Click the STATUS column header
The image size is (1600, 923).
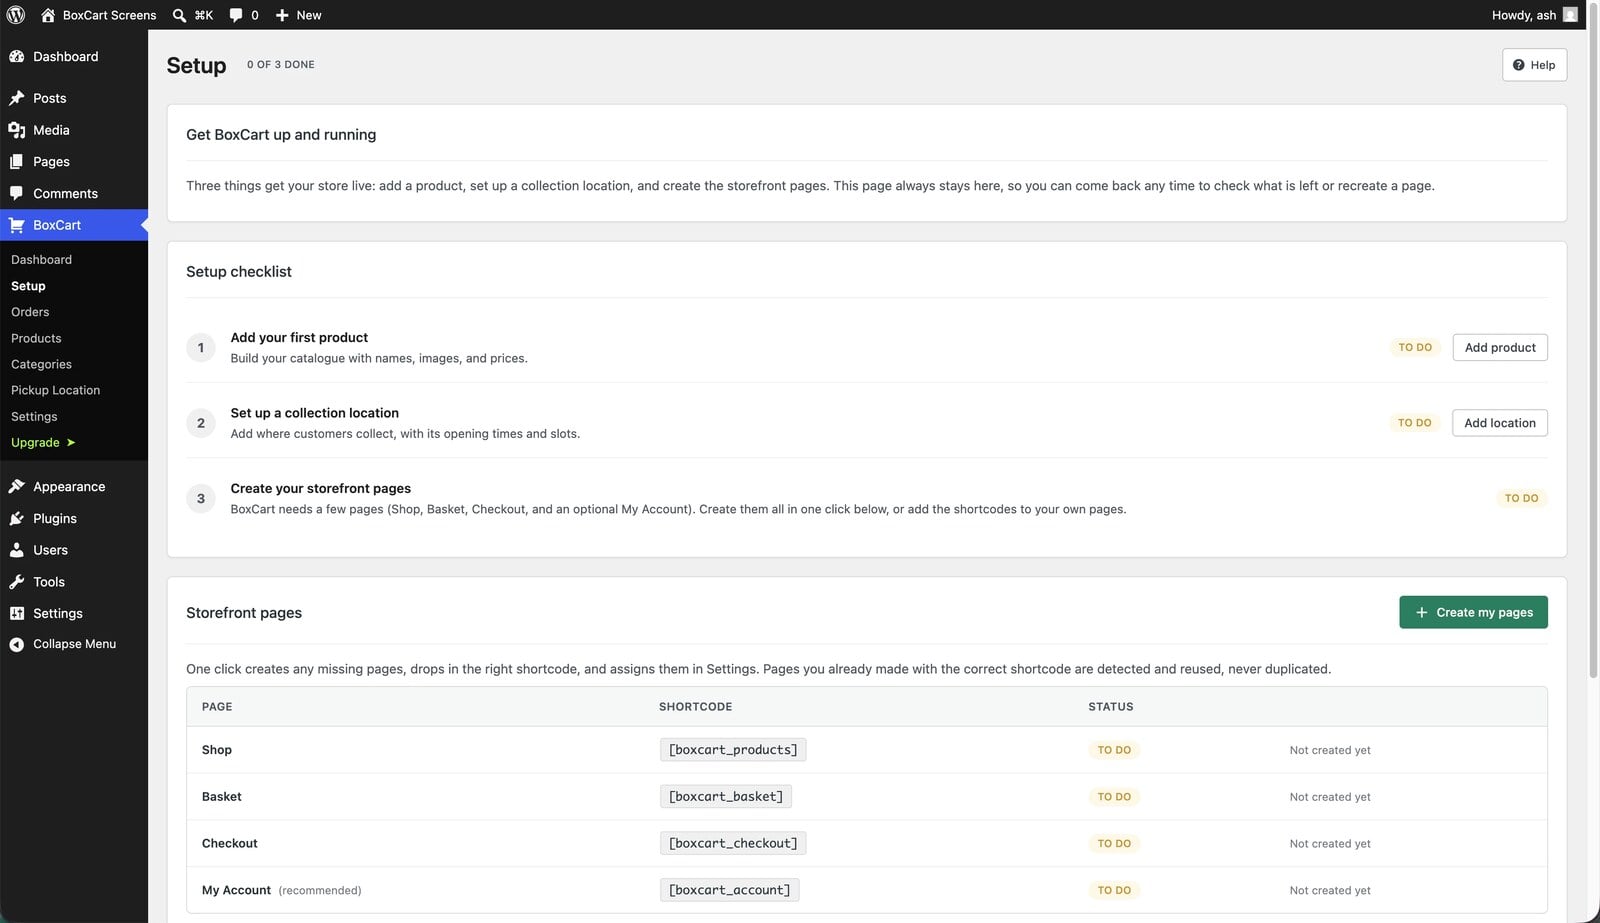1111,707
